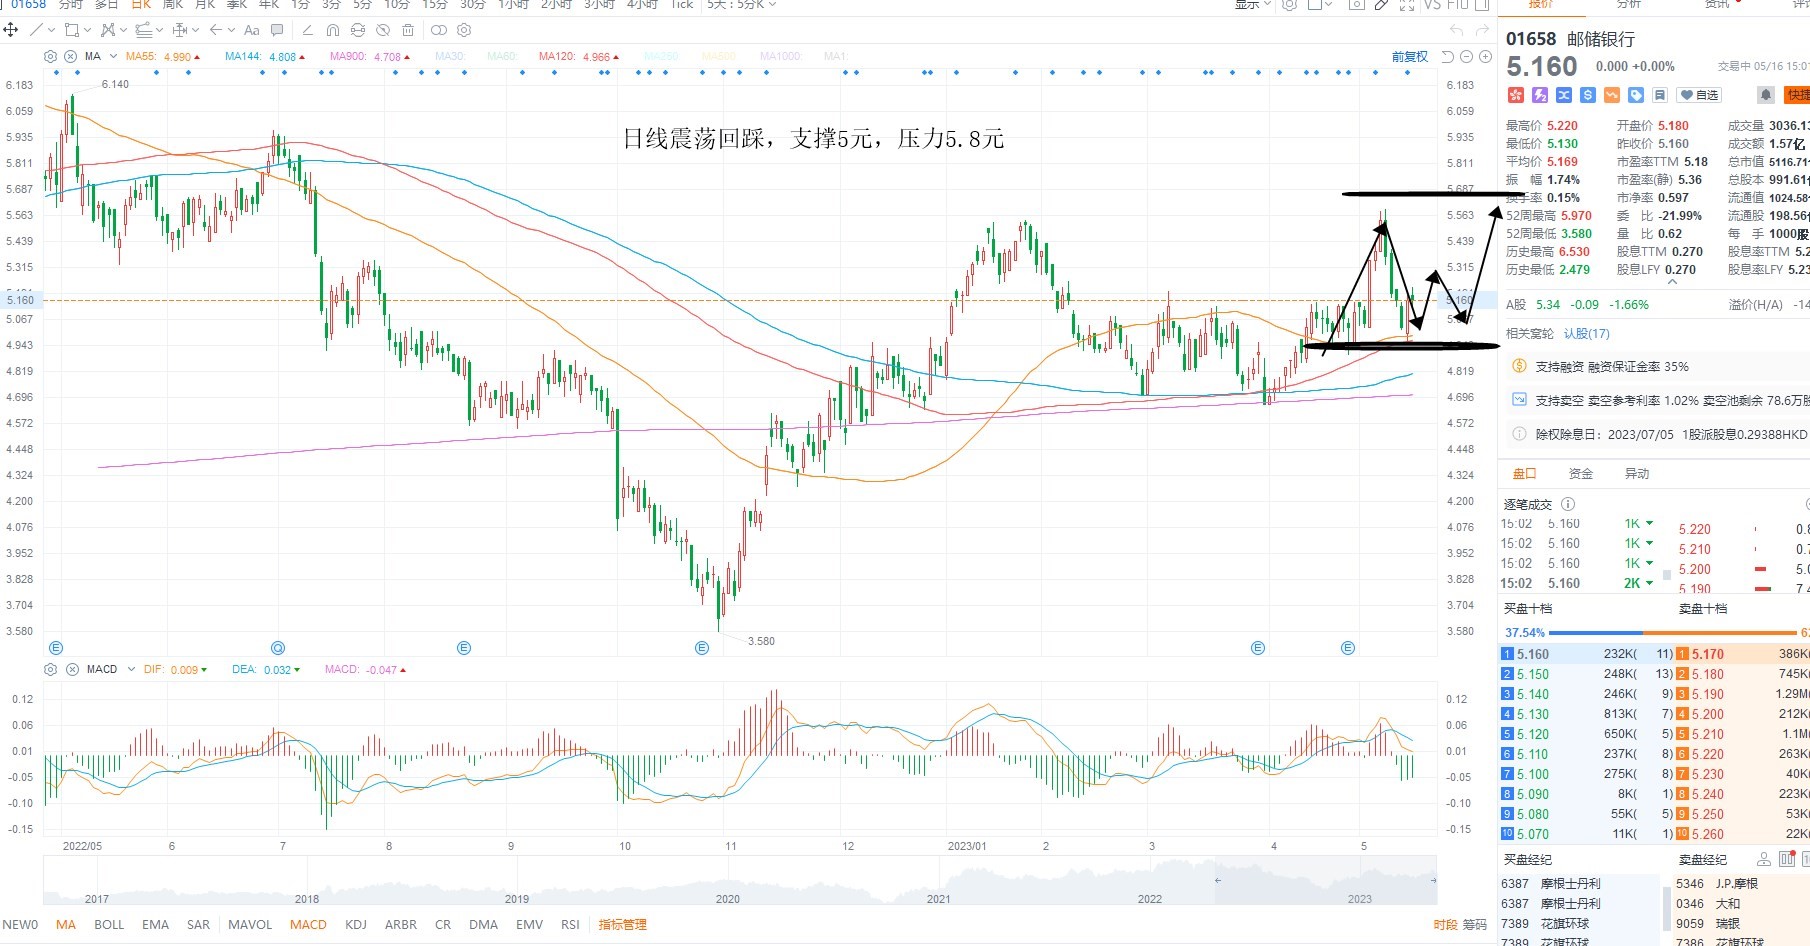Expand the MACD indicator dropdown
This screenshot has width=1810, height=946.
[x=131, y=669]
